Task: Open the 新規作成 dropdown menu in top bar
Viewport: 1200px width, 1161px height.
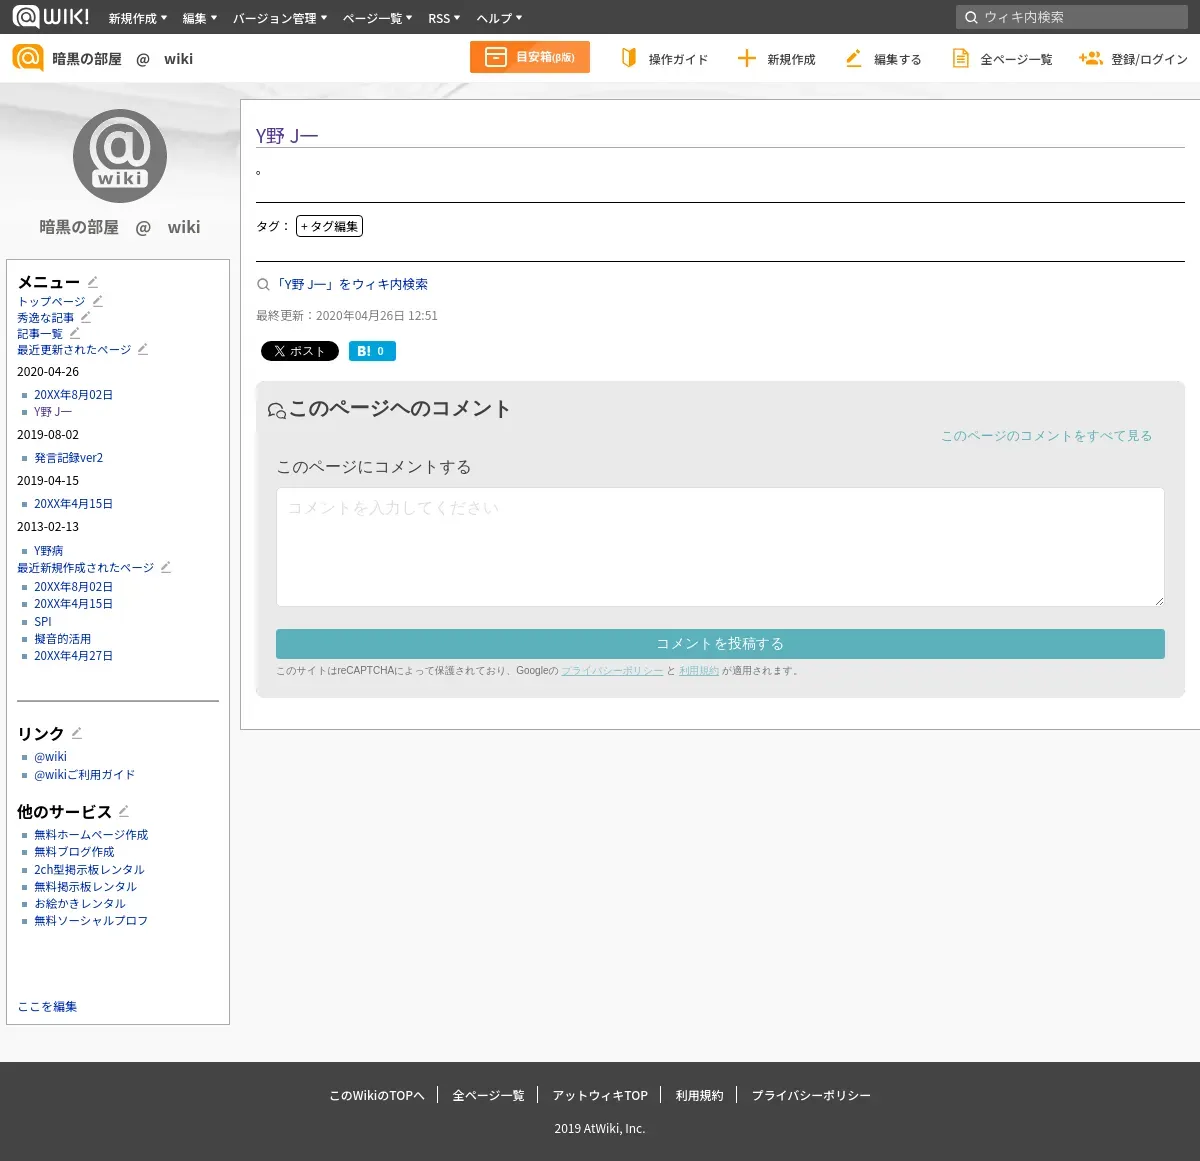Action: pos(138,18)
